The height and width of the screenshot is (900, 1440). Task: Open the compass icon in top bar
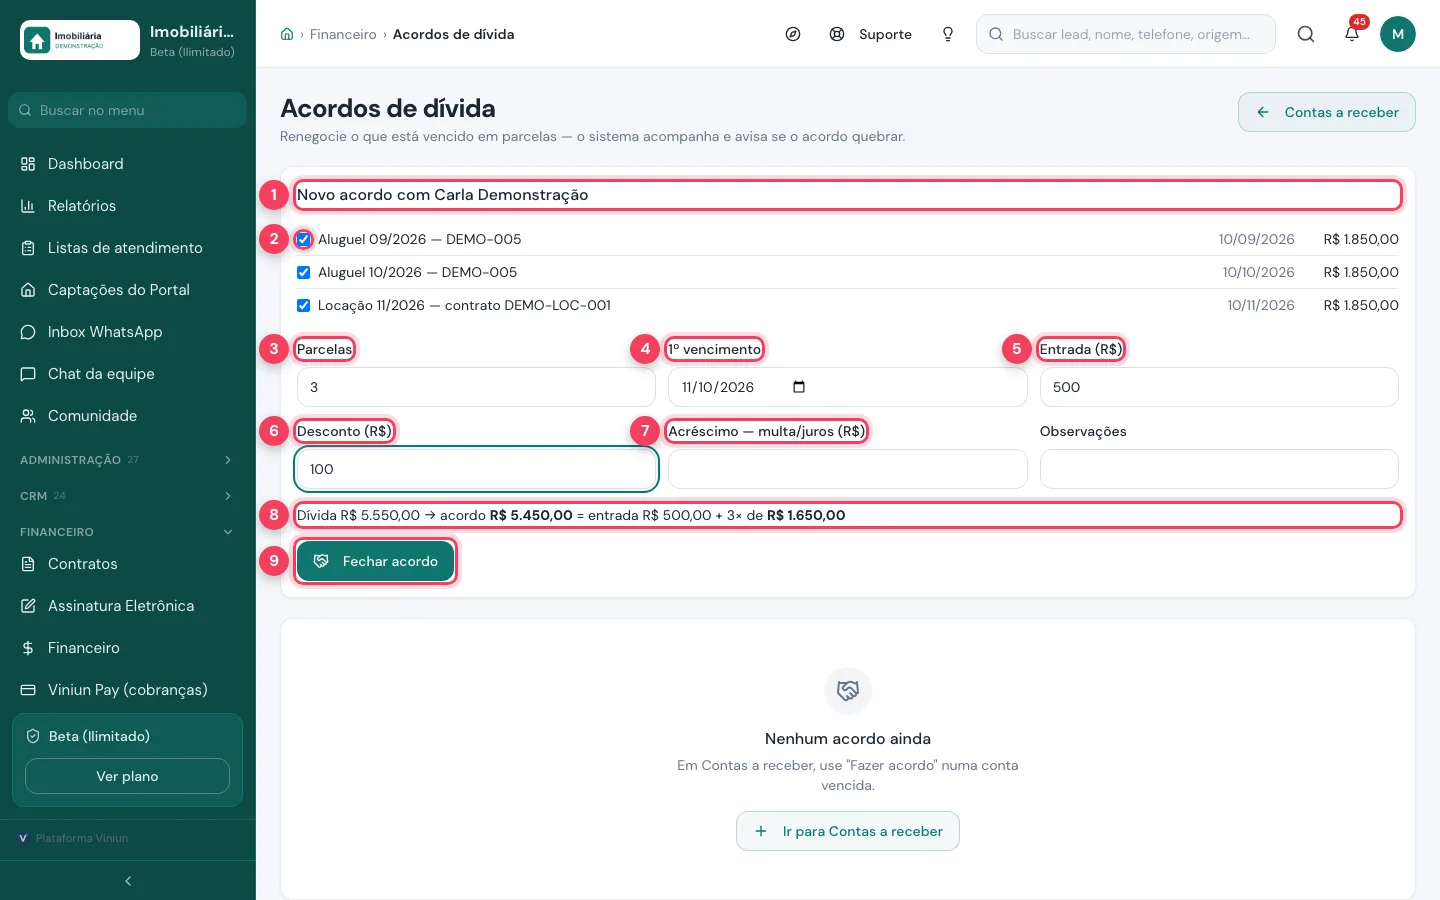pyautogui.click(x=793, y=34)
